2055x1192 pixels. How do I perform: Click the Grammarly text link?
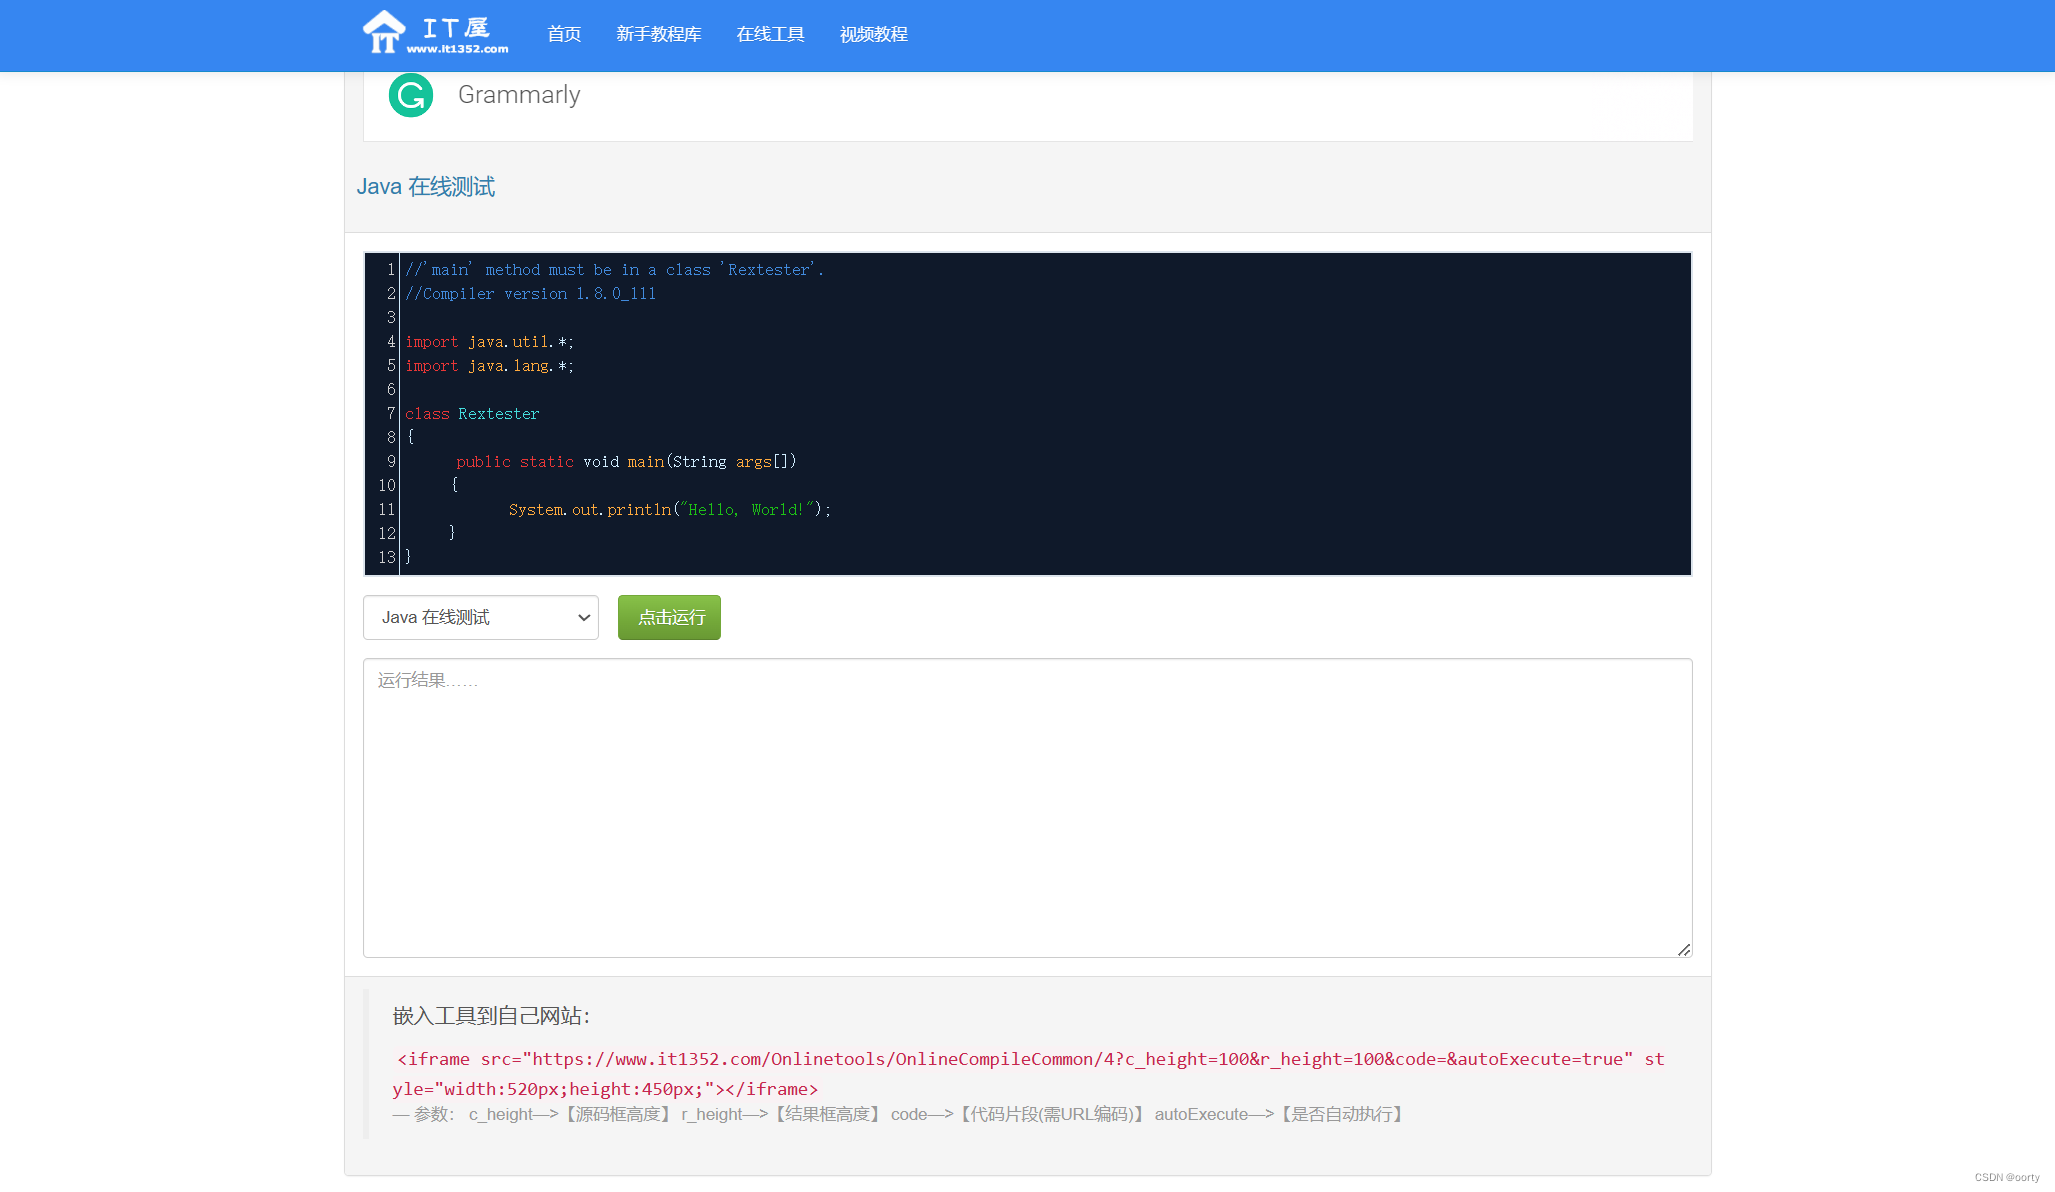(x=519, y=95)
